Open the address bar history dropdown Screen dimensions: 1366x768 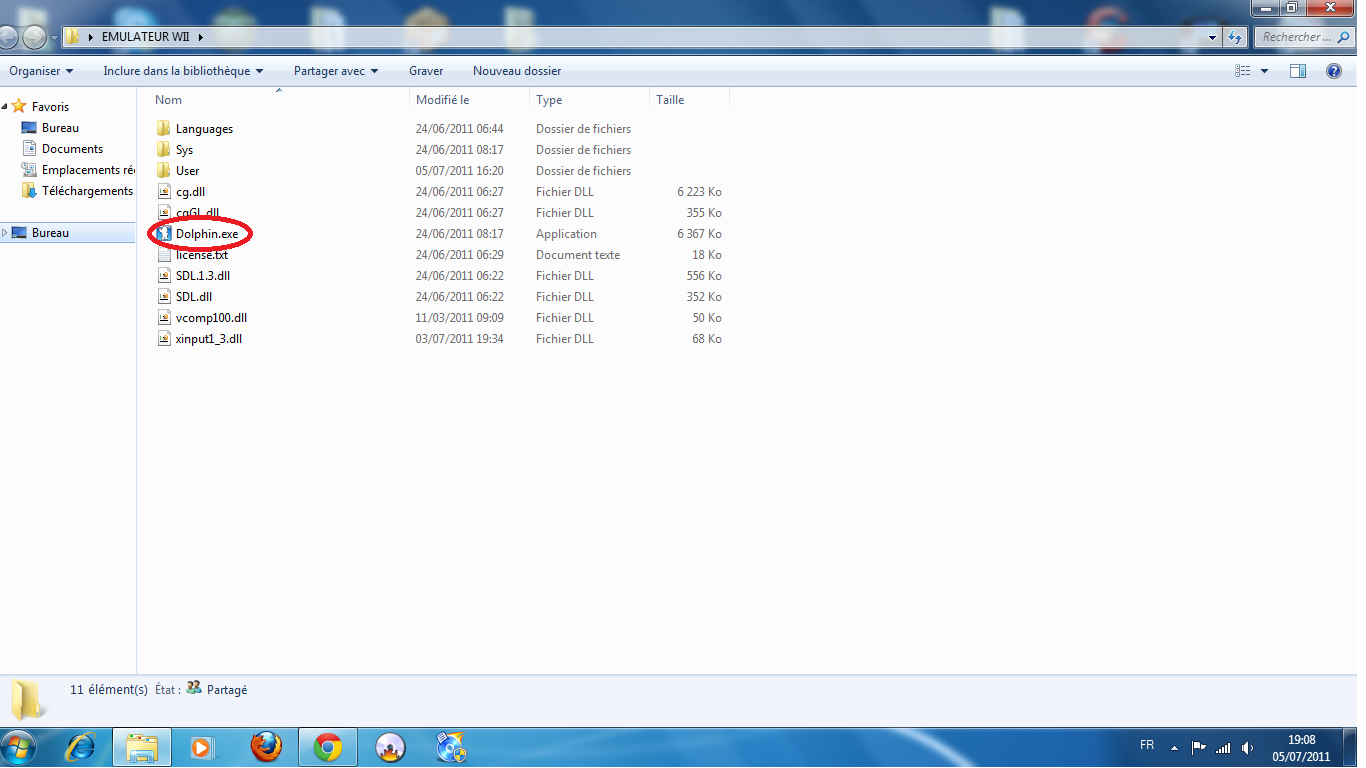[1213, 37]
